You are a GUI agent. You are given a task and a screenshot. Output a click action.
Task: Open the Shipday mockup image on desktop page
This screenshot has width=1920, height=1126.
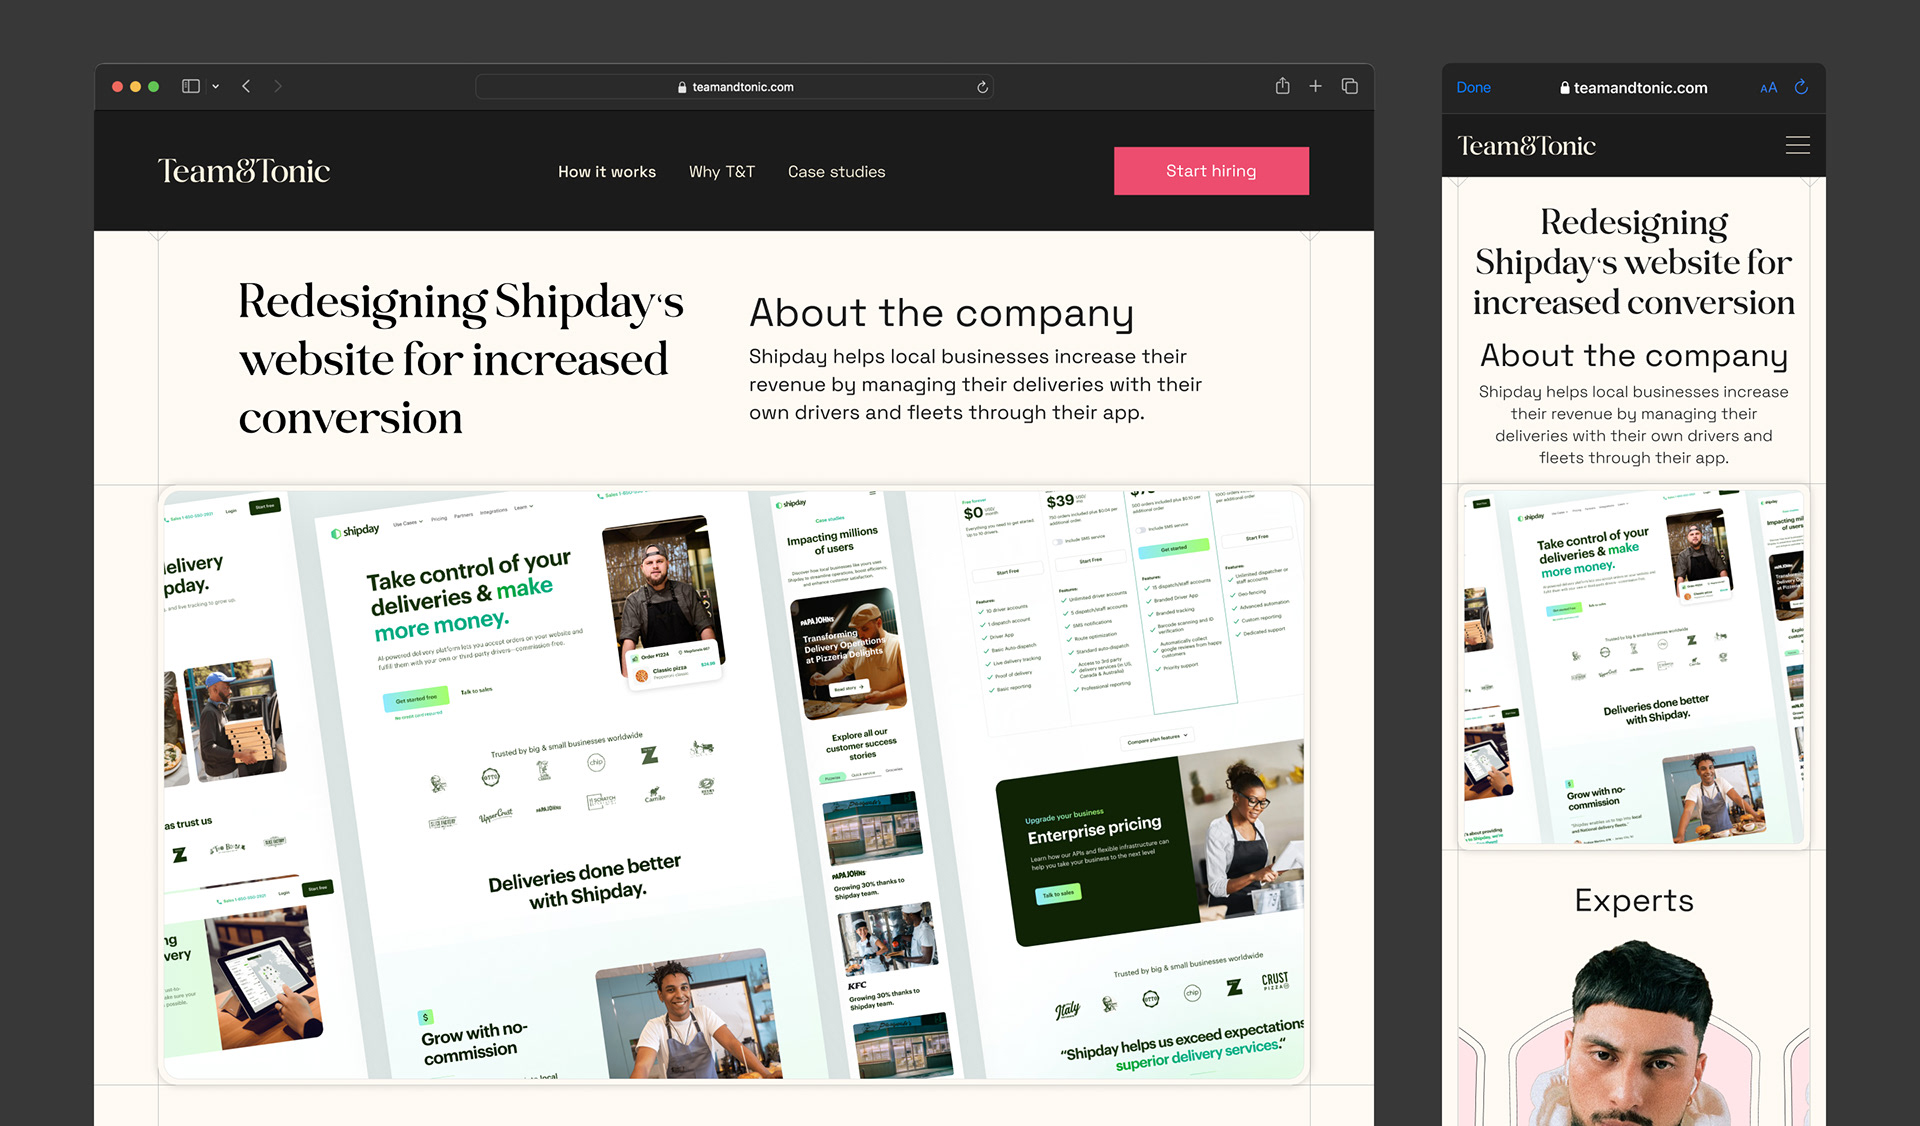point(734,784)
